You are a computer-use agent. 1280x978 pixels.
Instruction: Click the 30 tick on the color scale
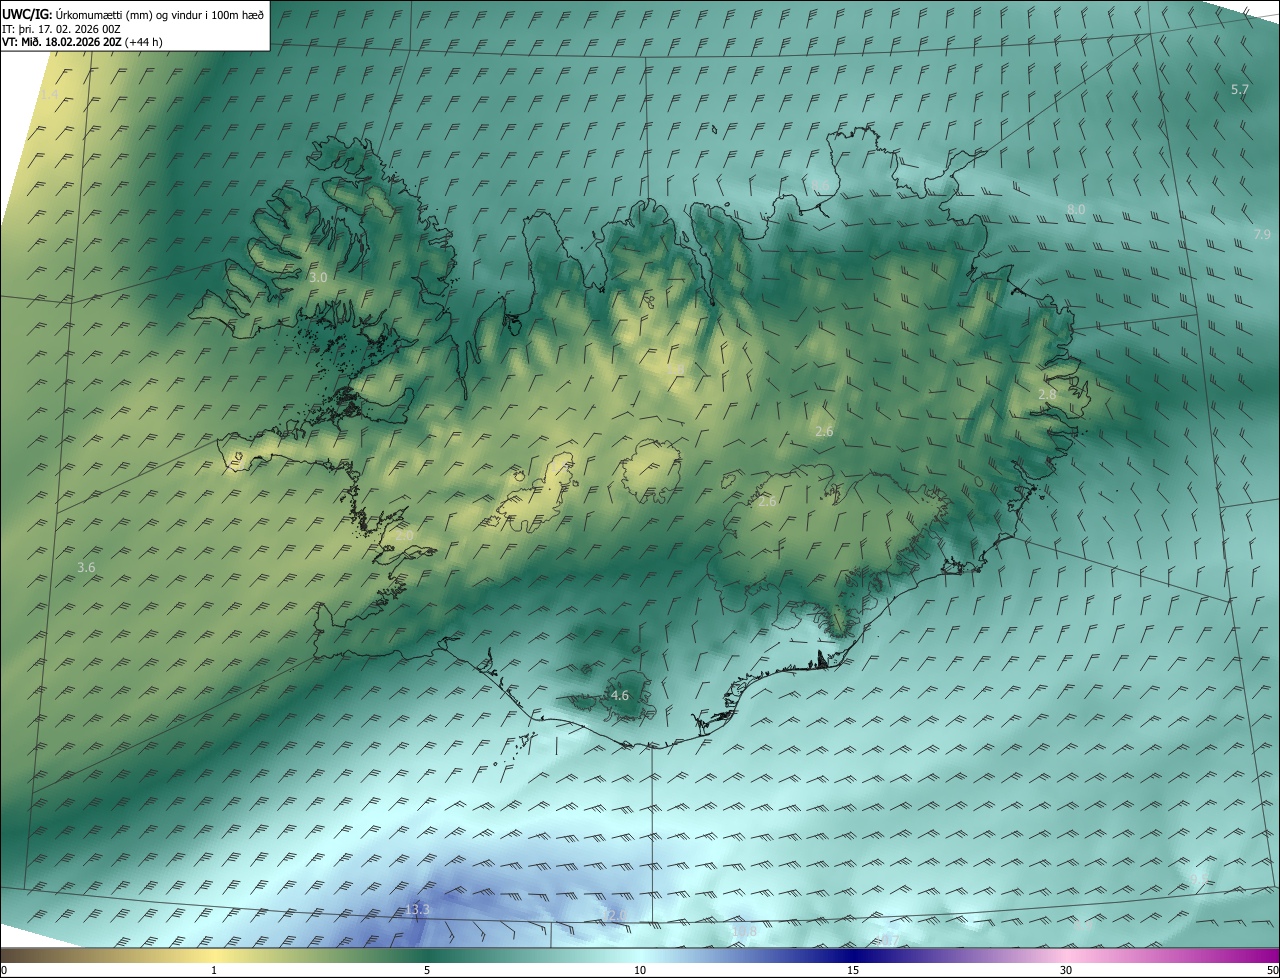1066,970
